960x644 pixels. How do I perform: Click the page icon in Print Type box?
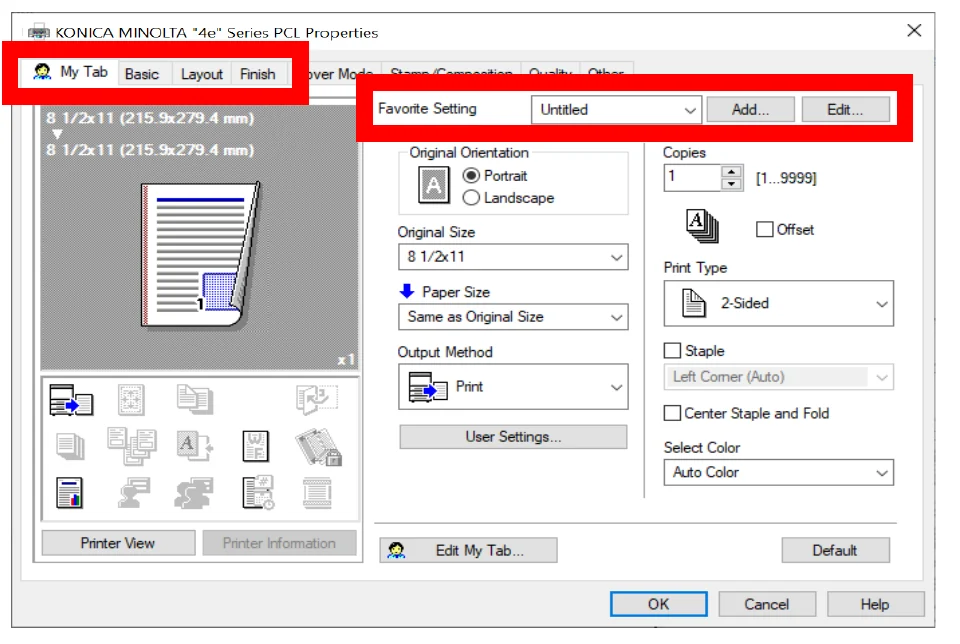pyautogui.click(x=694, y=303)
